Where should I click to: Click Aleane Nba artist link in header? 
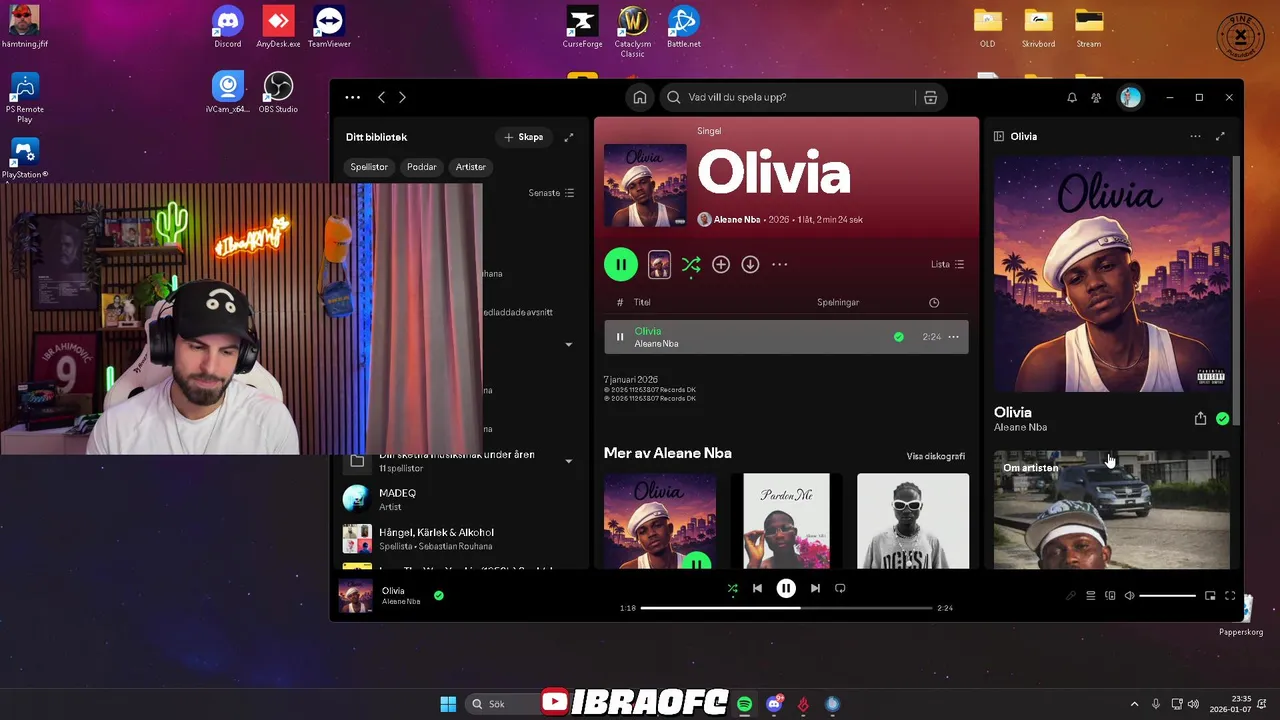pos(737,219)
